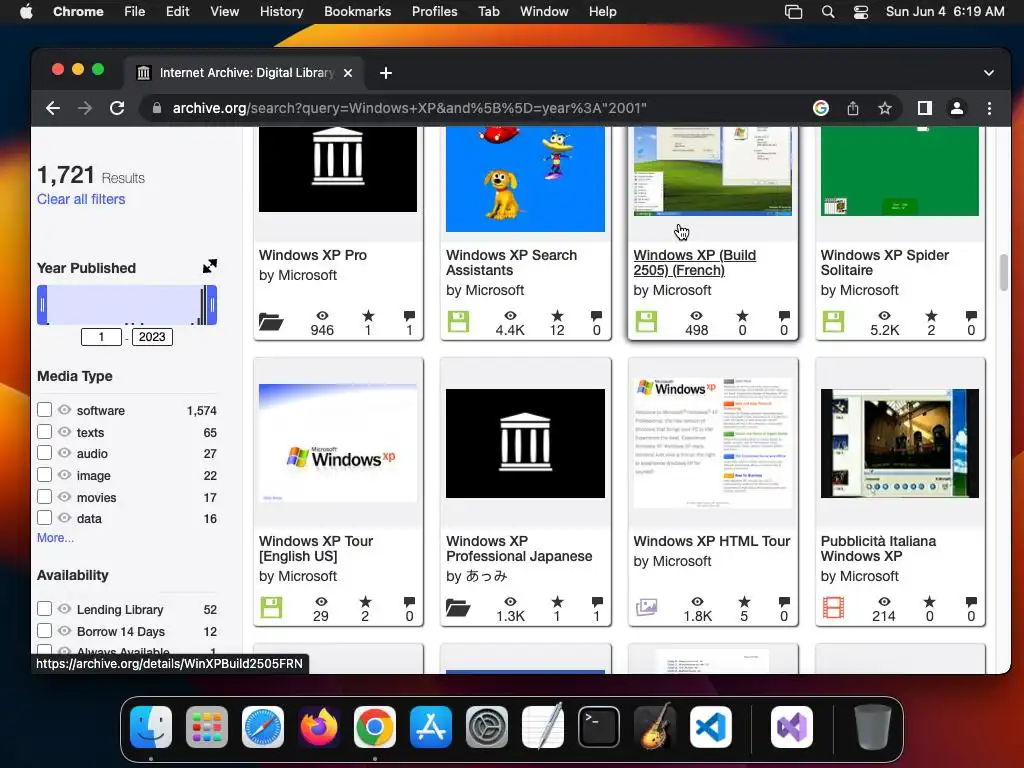Click the page's vertical scrollbar thumb
This screenshot has height=768, width=1024.
1004,273
